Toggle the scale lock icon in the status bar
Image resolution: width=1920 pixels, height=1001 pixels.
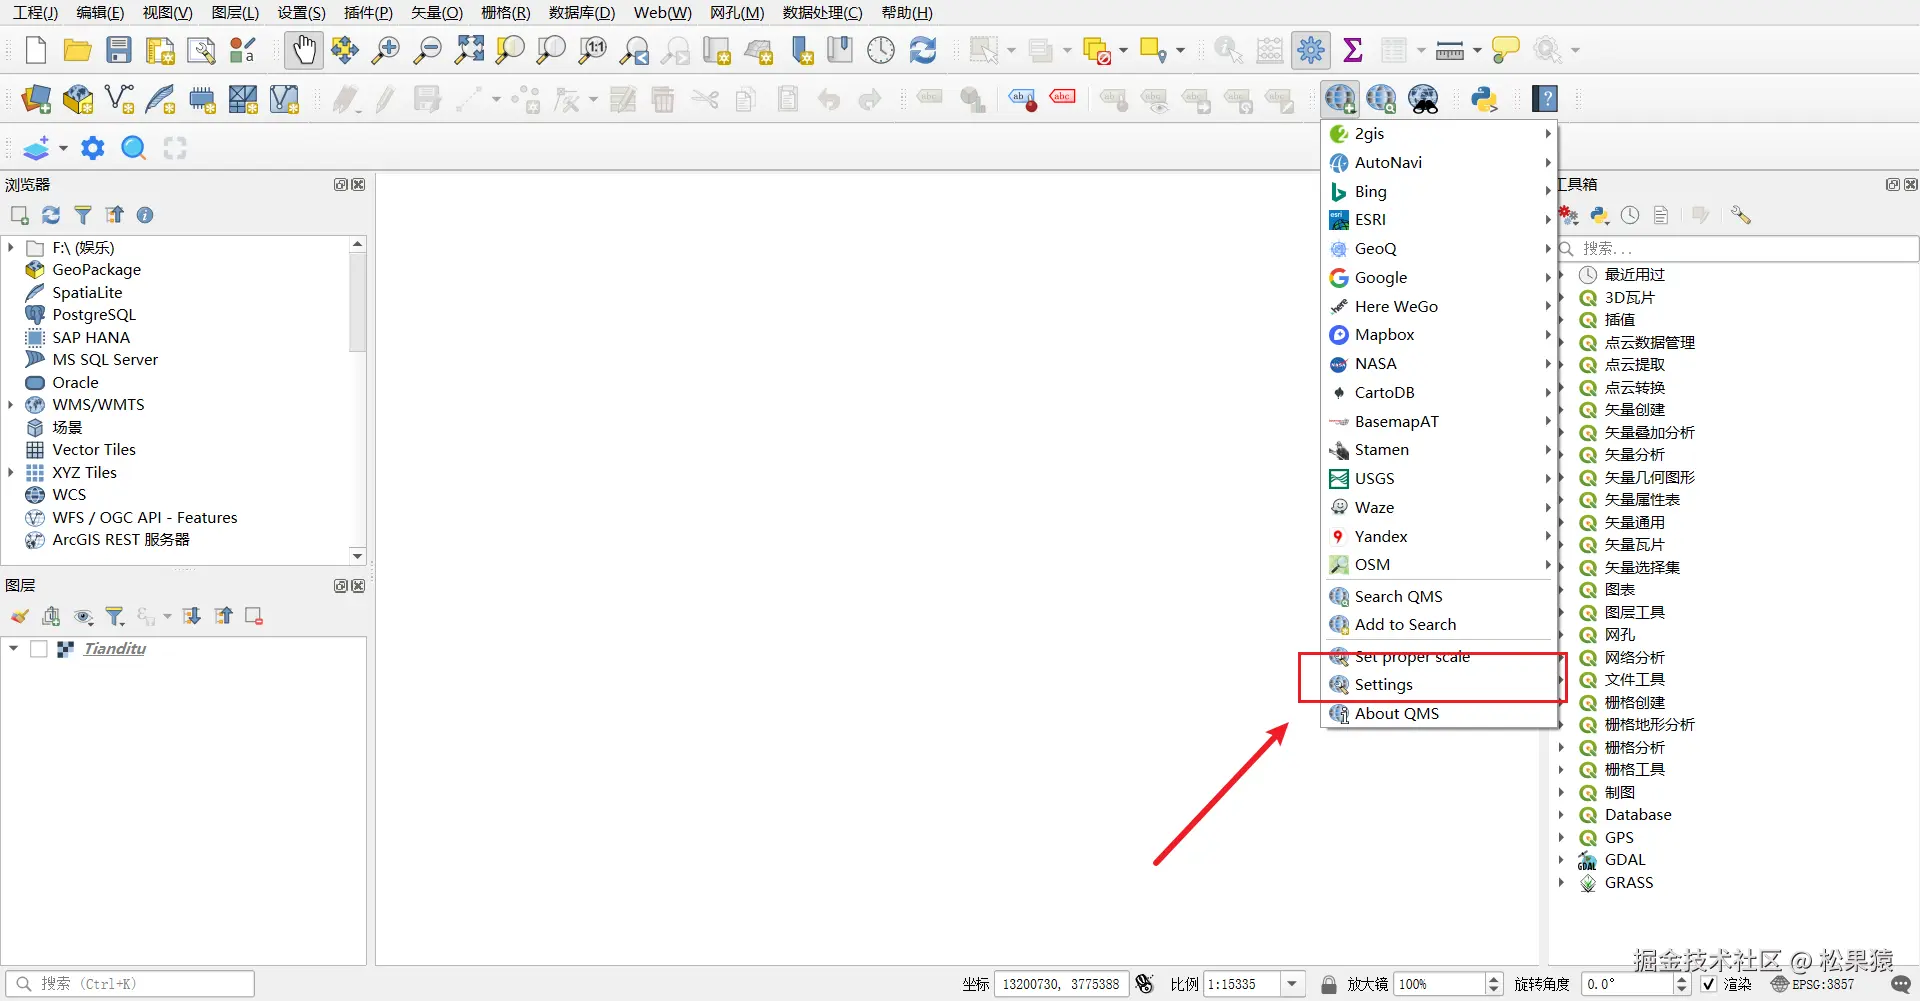click(x=1329, y=984)
